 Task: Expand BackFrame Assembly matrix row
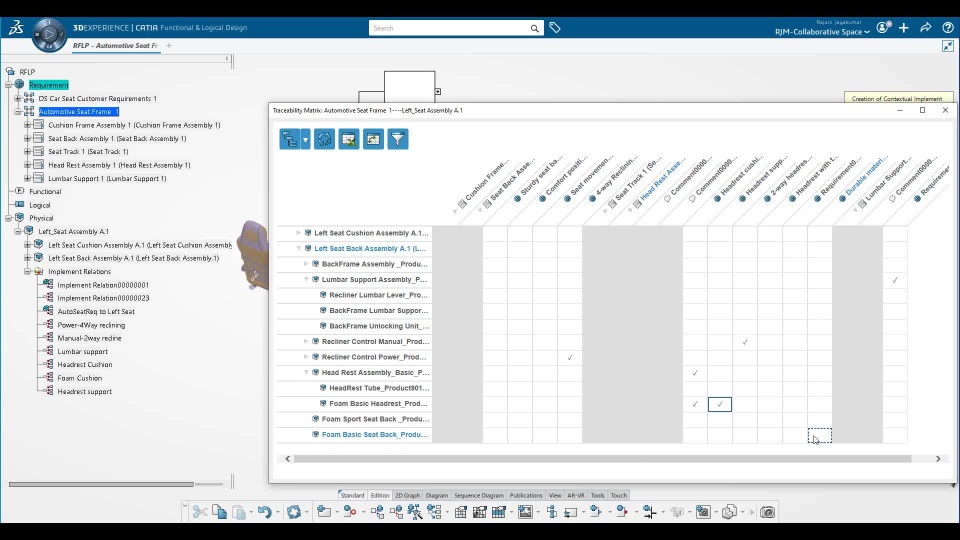coord(306,264)
